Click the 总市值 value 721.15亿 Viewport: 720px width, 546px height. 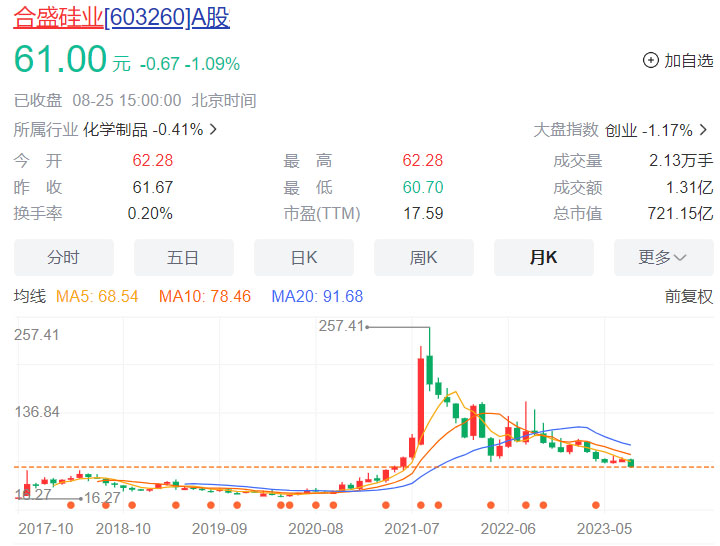click(681, 213)
